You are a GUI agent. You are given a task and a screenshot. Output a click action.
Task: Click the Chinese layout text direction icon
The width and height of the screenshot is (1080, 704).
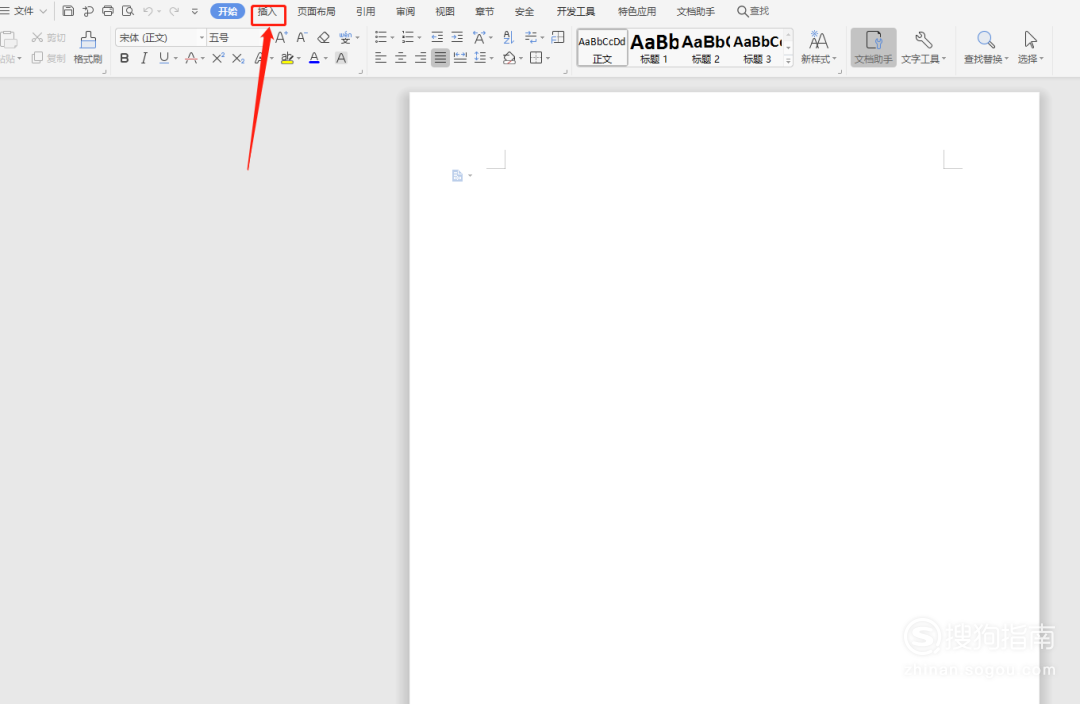[479, 37]
